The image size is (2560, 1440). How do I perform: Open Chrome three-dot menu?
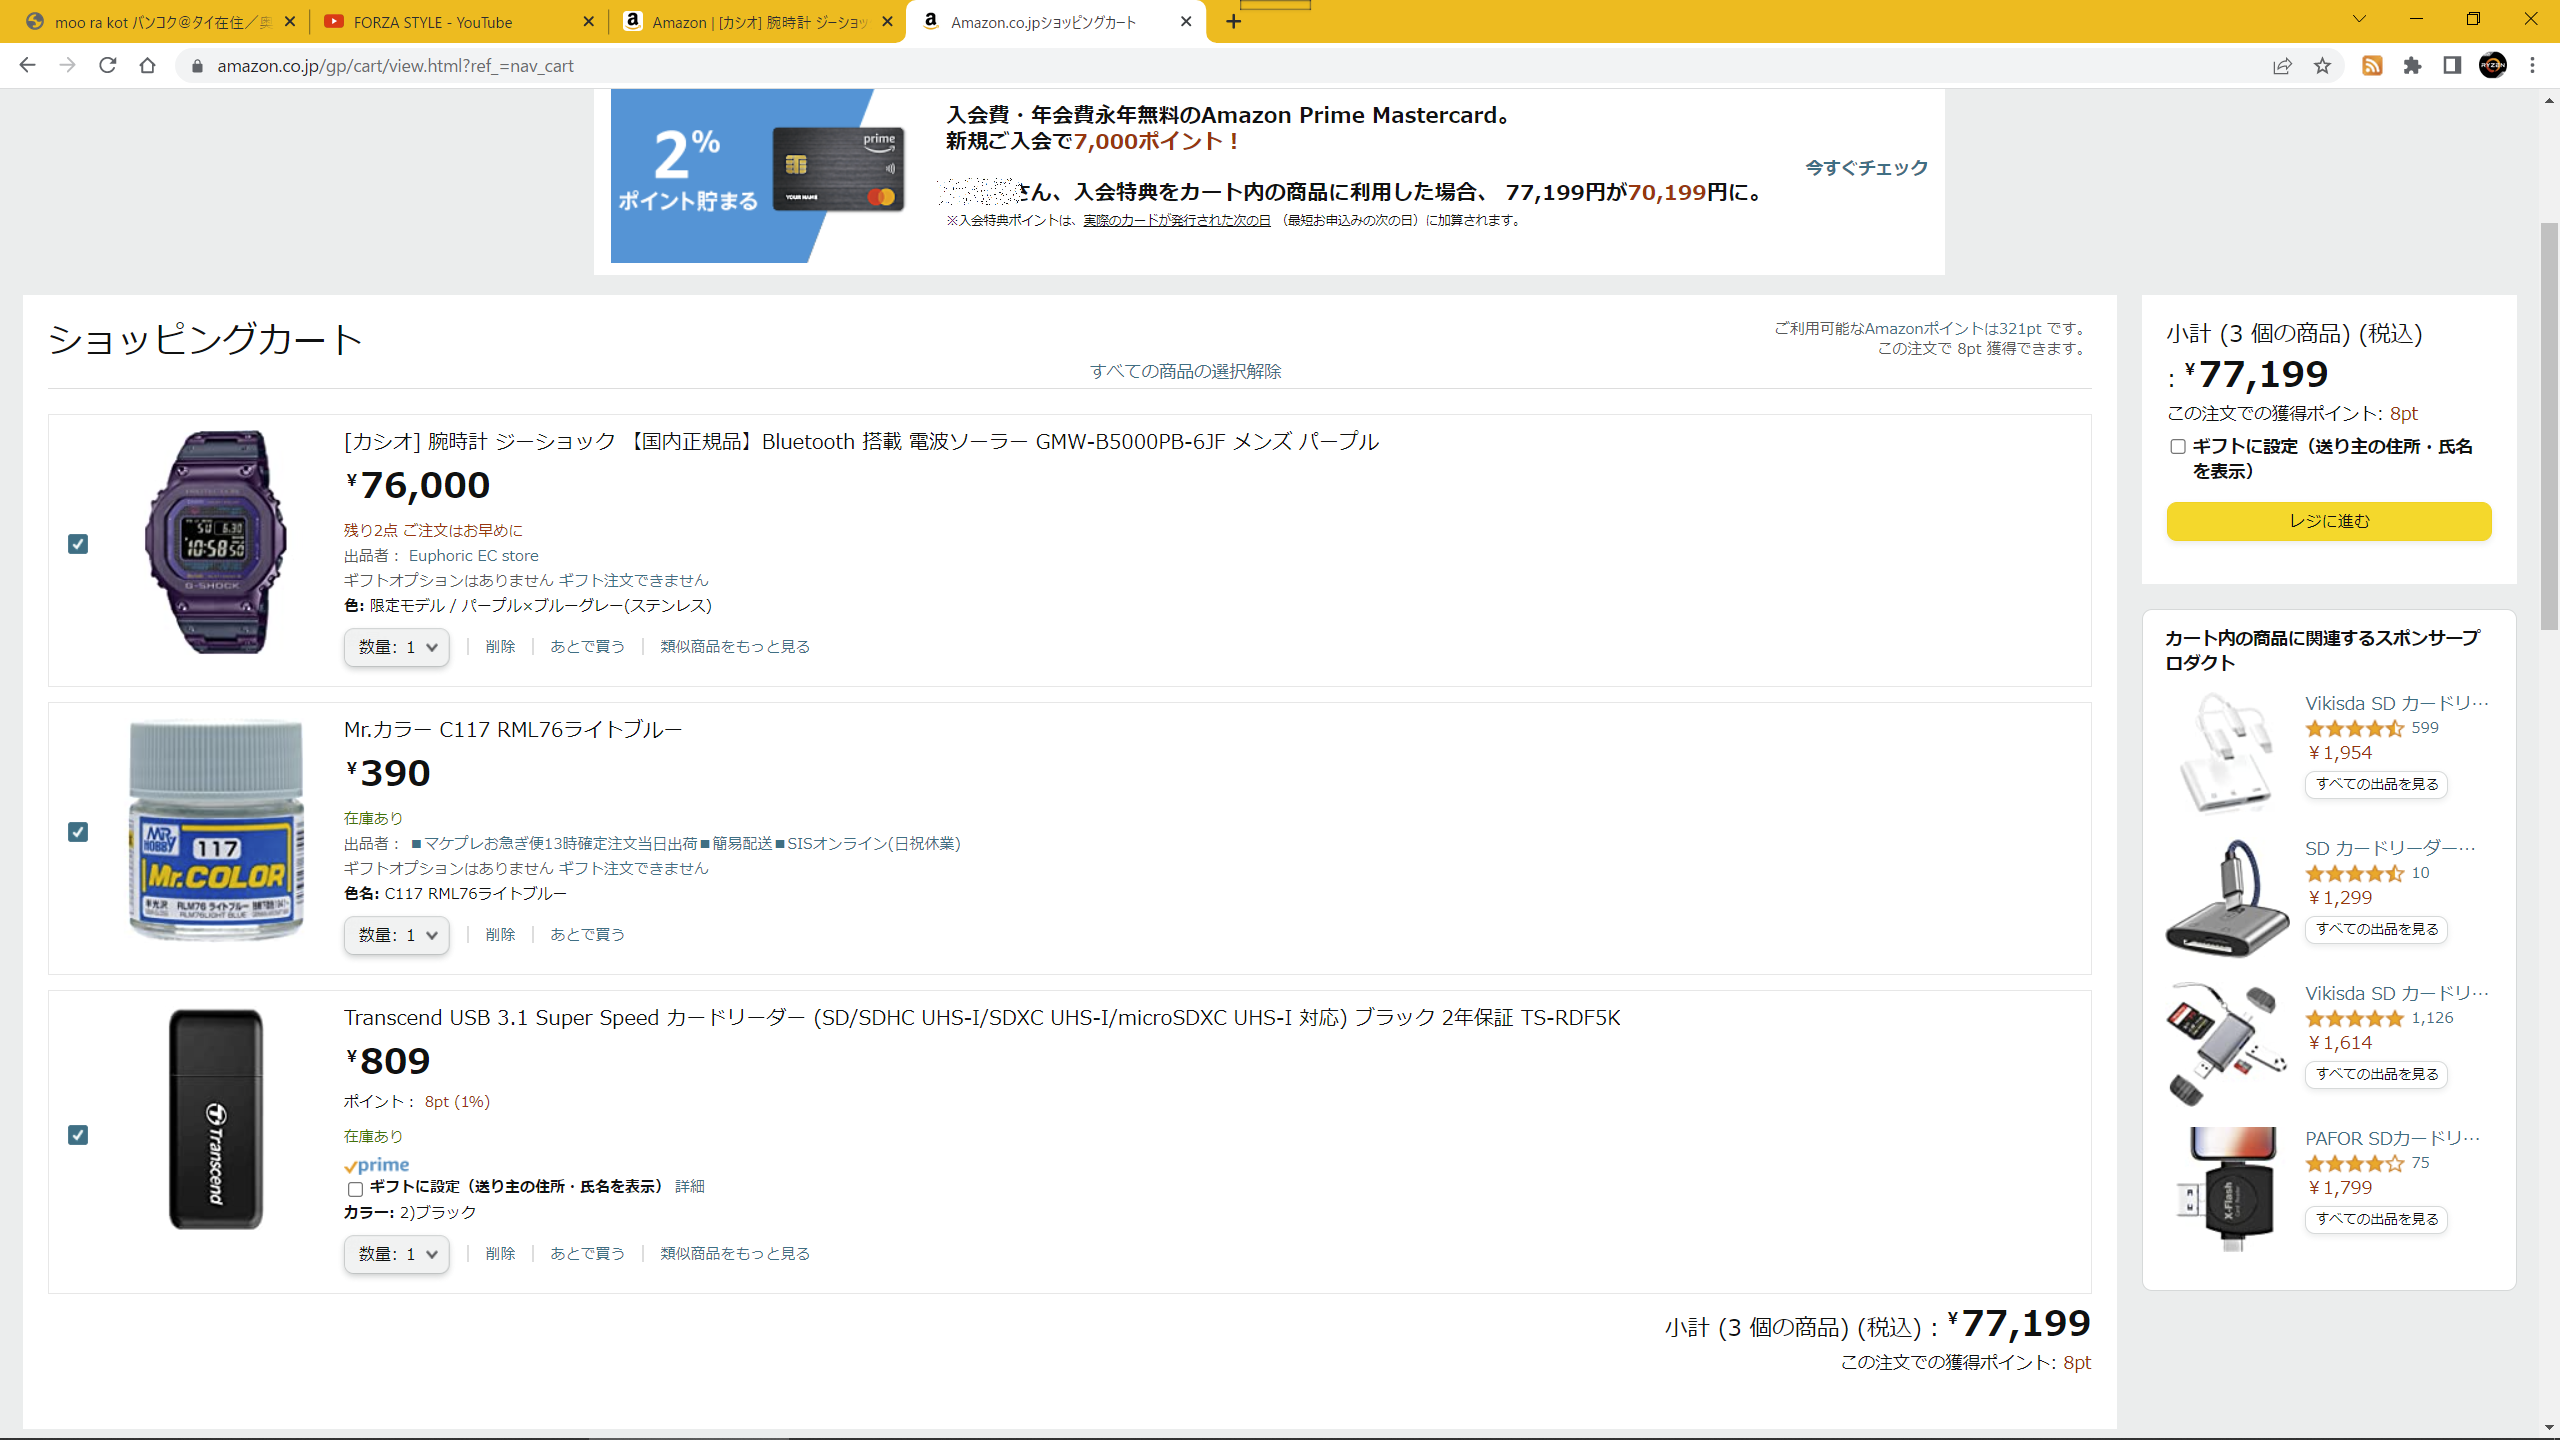[x=2533, y=66]
